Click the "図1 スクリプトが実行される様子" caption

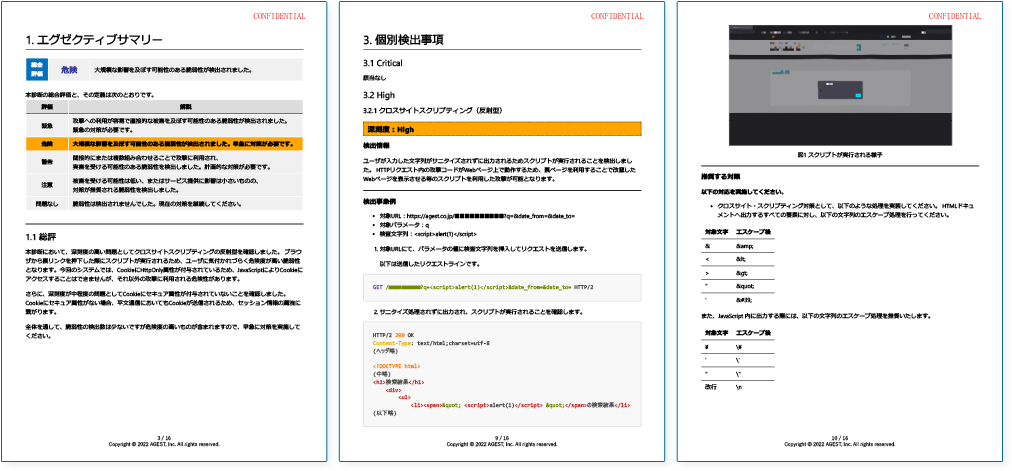(x=840, y=155)
